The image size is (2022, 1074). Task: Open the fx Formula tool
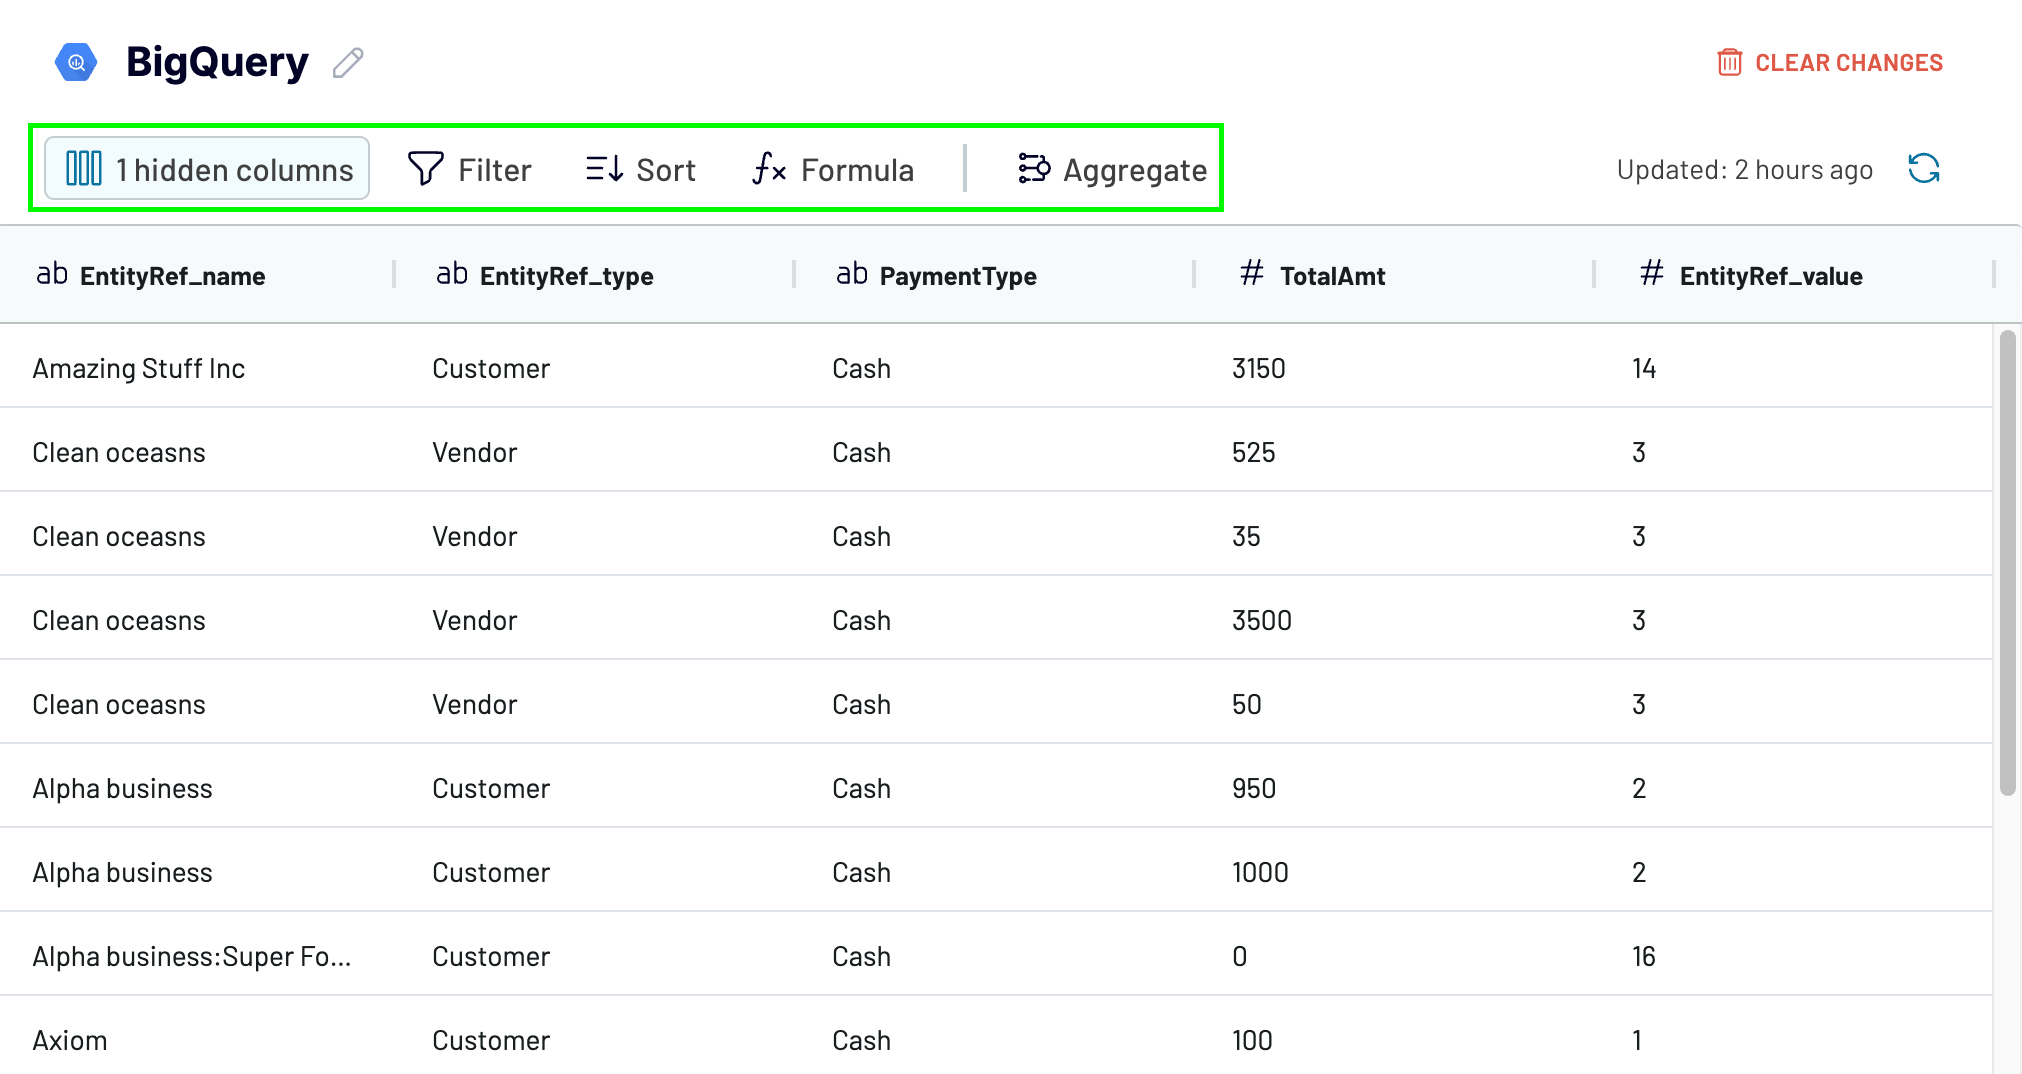768,168
